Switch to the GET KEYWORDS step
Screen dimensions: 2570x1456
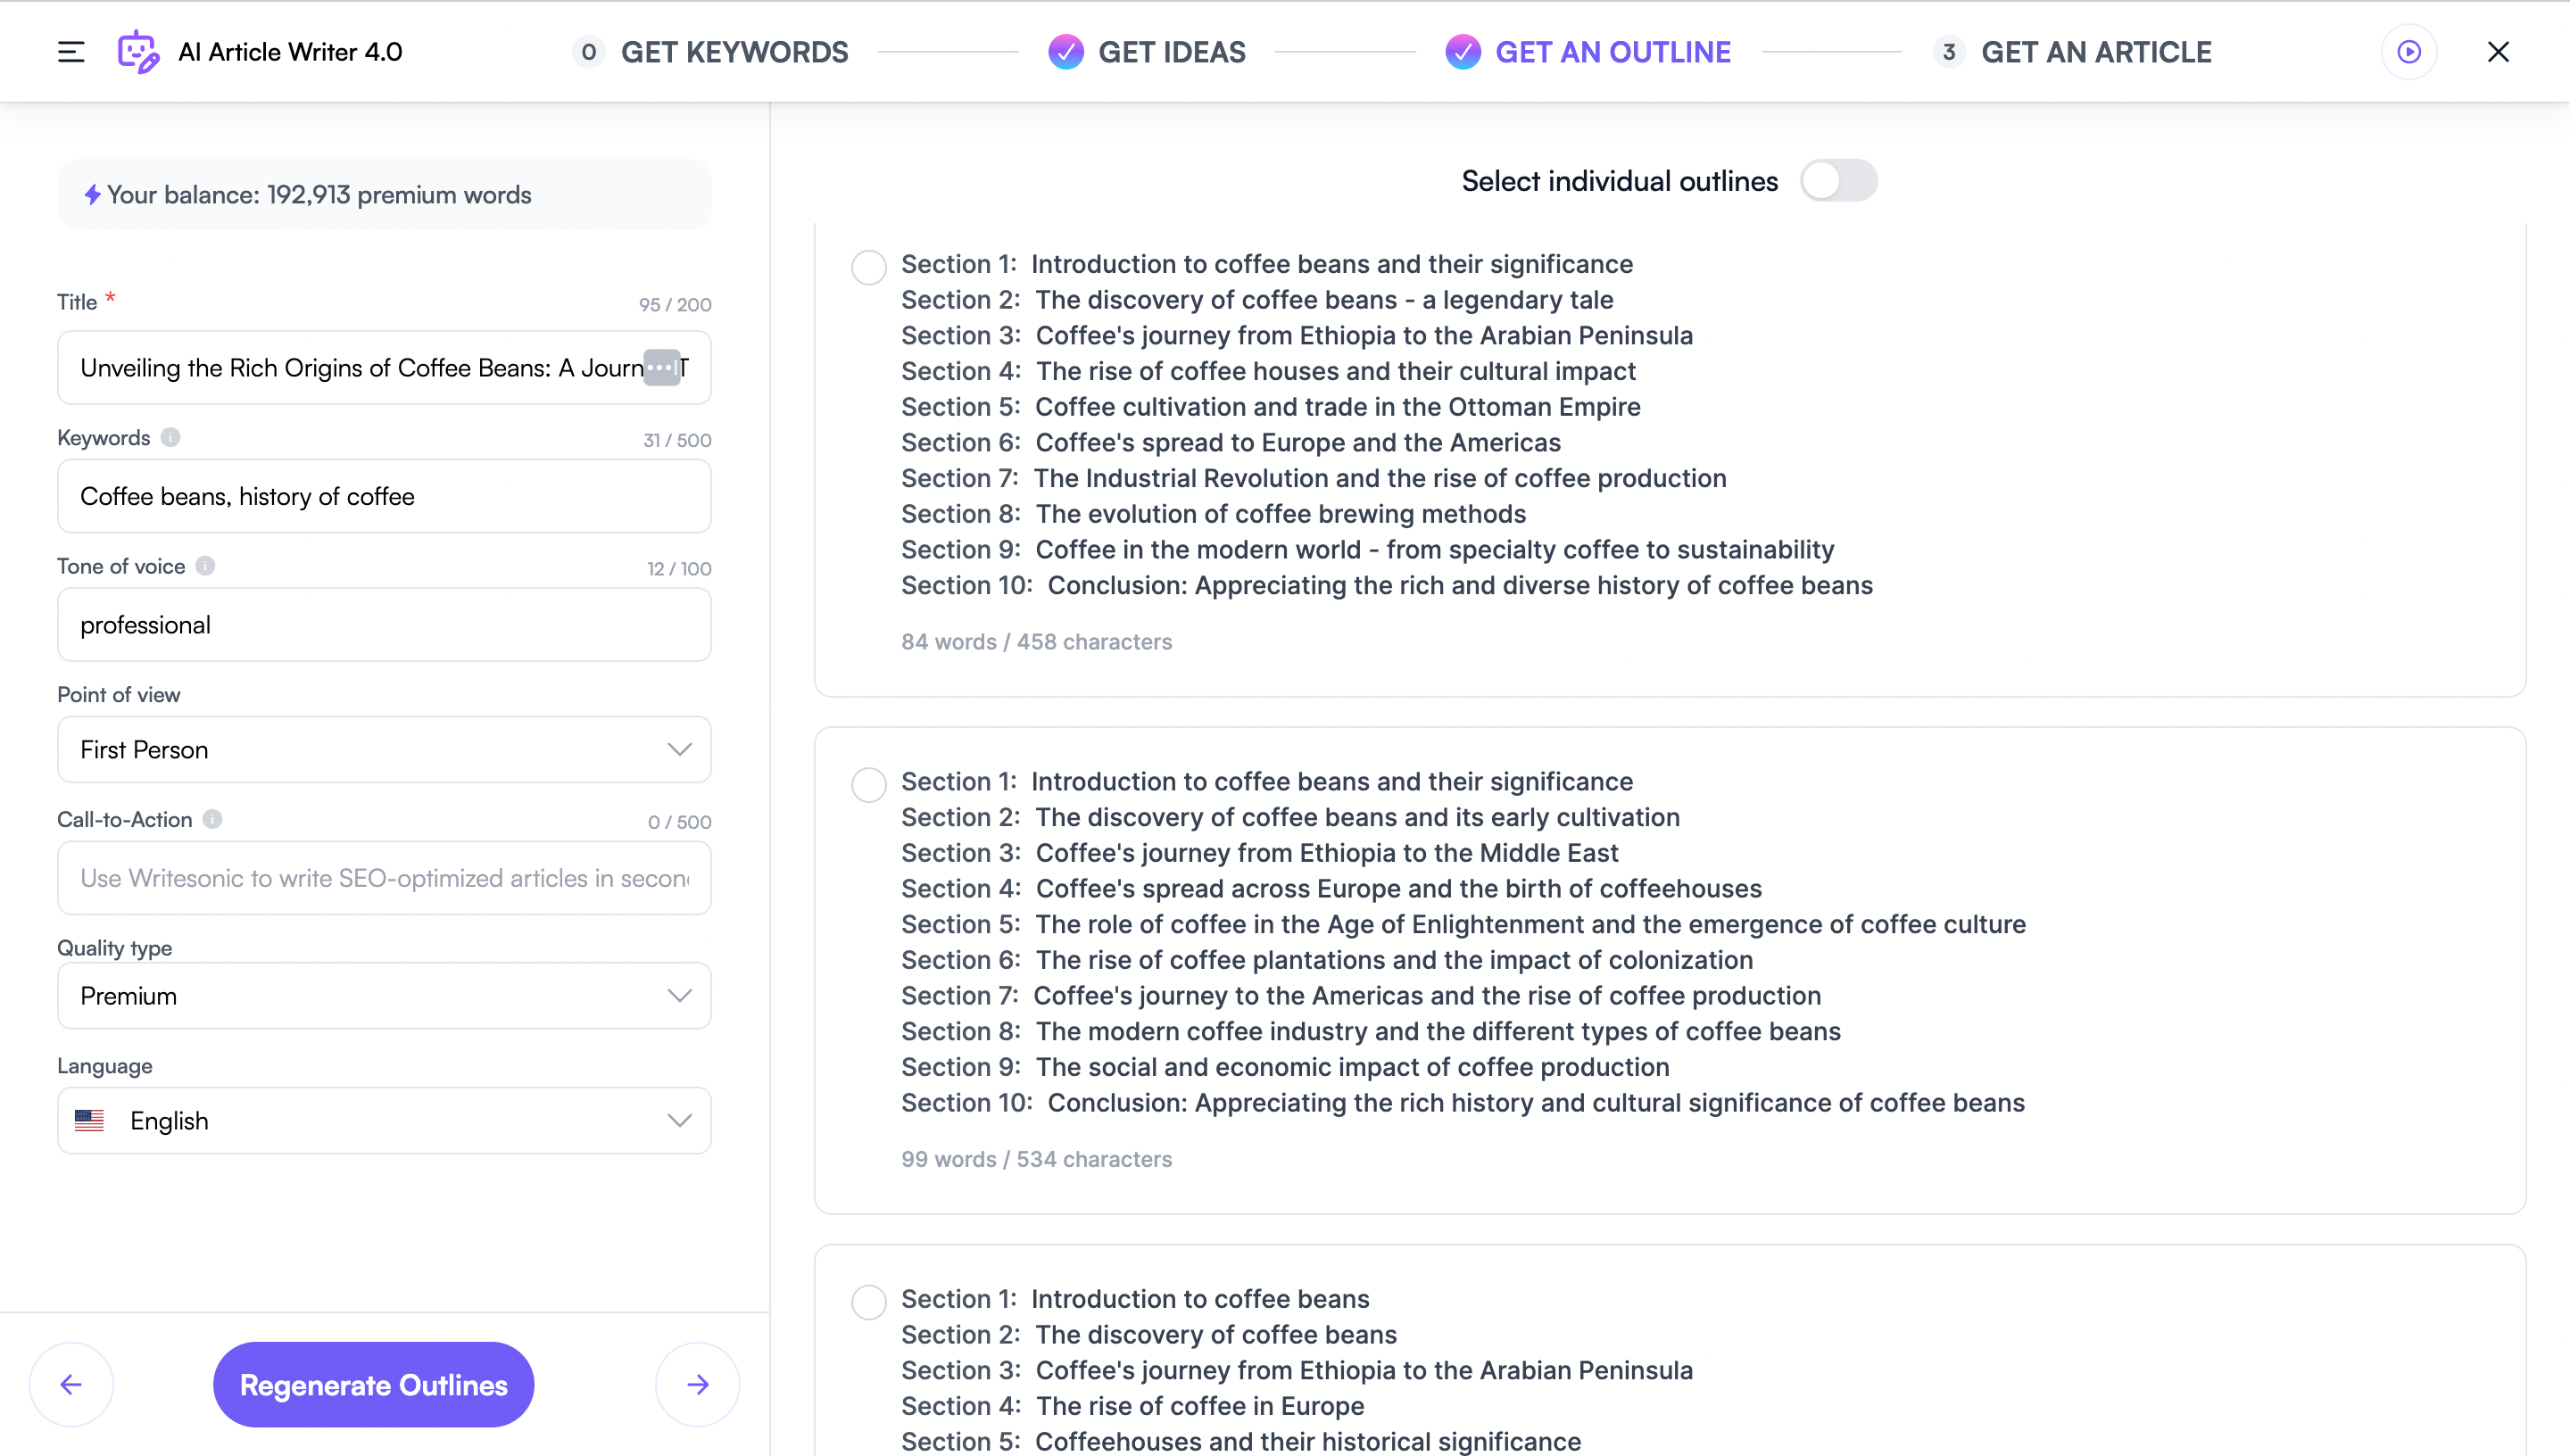(x=735, y=51)
